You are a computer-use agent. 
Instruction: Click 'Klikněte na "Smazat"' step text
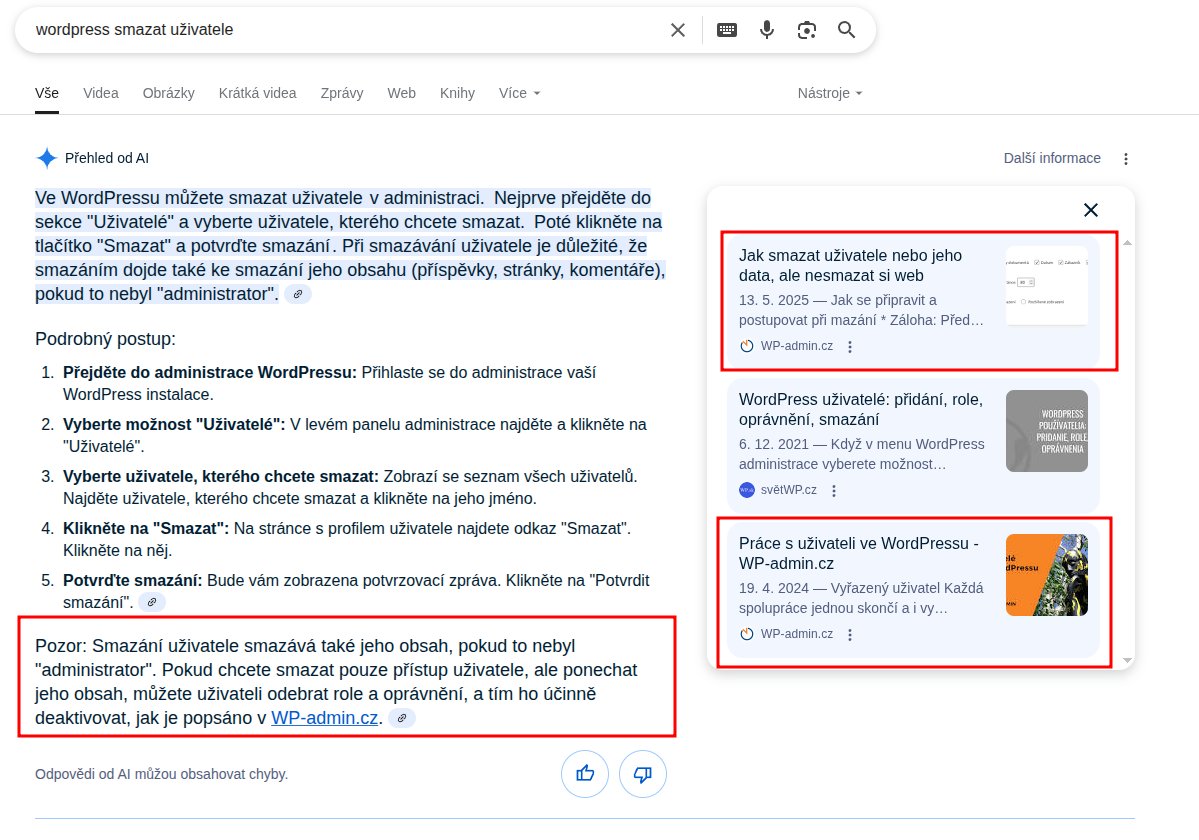click(145, 528)
